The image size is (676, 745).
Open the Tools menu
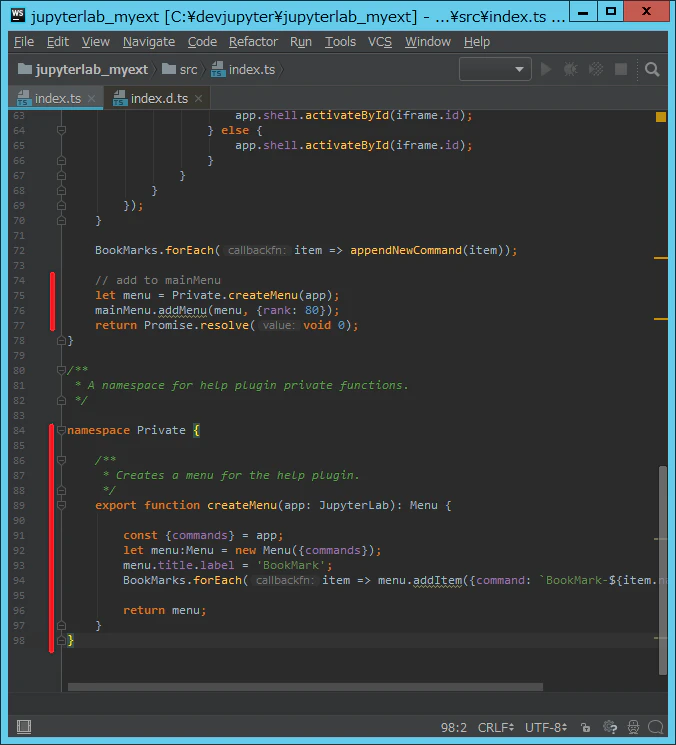[340, 42]
